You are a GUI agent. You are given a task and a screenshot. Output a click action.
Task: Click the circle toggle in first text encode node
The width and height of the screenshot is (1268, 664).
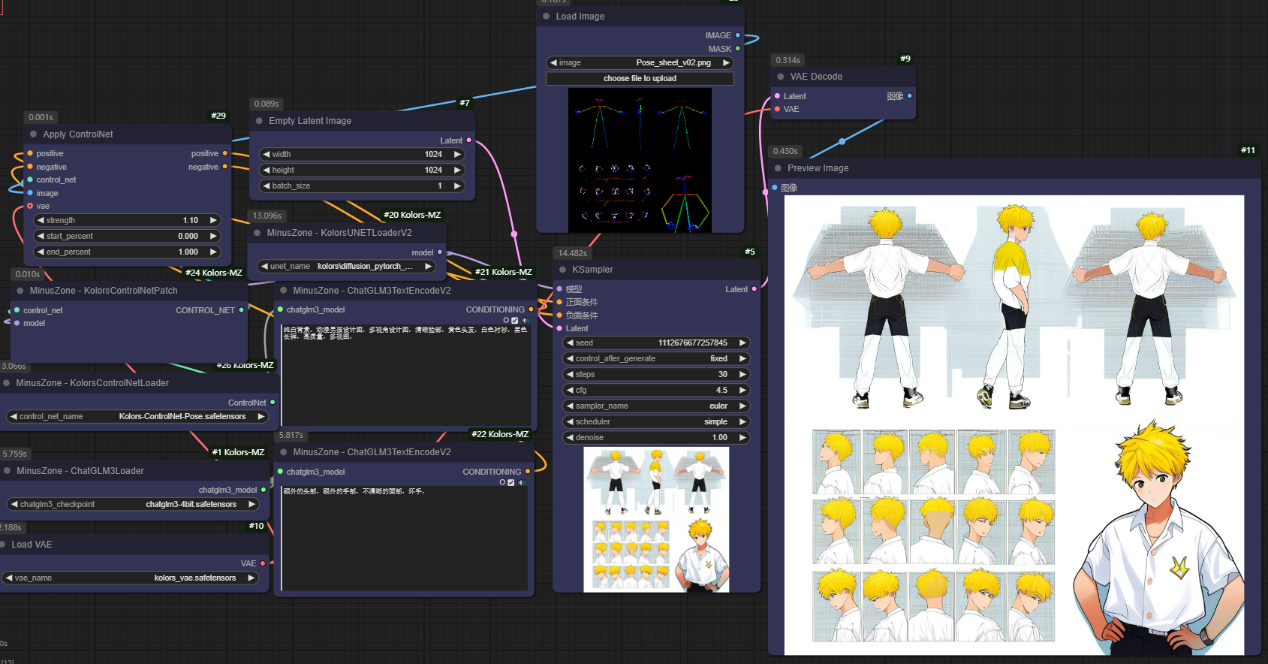506,320
